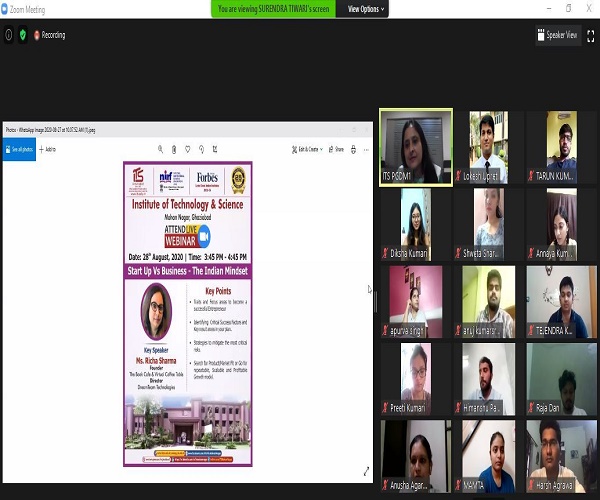Viewport: 600px width, 500px height.
Task: Expand the Edit & Create dropdown
Action: click(x=307, y=149)
